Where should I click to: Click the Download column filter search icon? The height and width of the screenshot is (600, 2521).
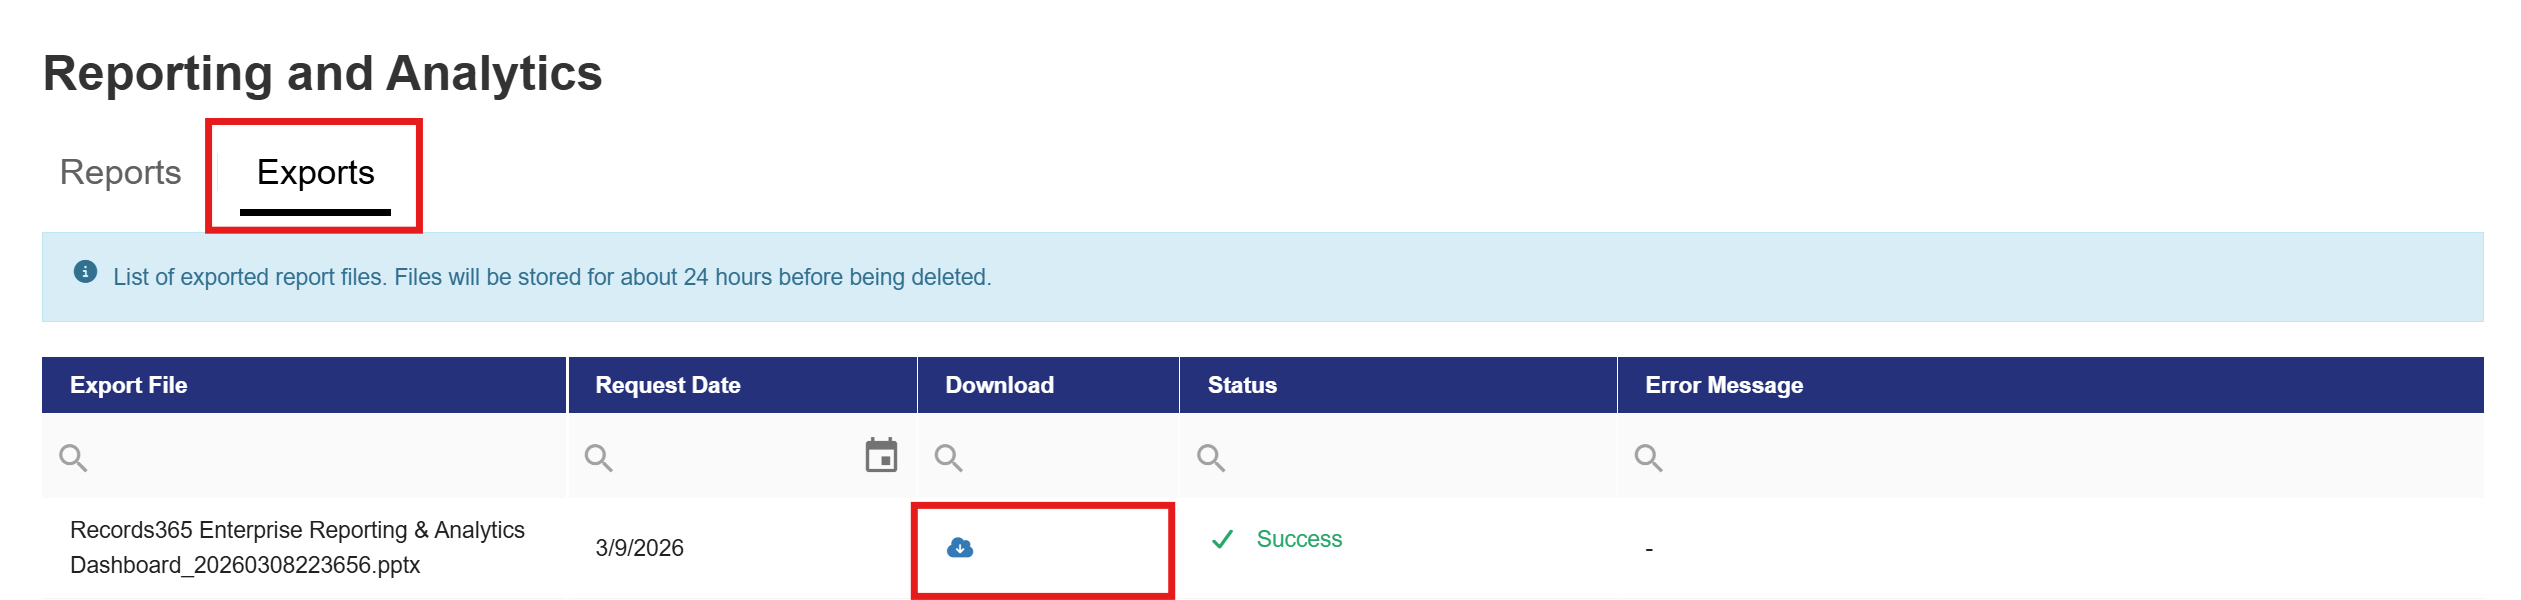[x=948, y=458]
